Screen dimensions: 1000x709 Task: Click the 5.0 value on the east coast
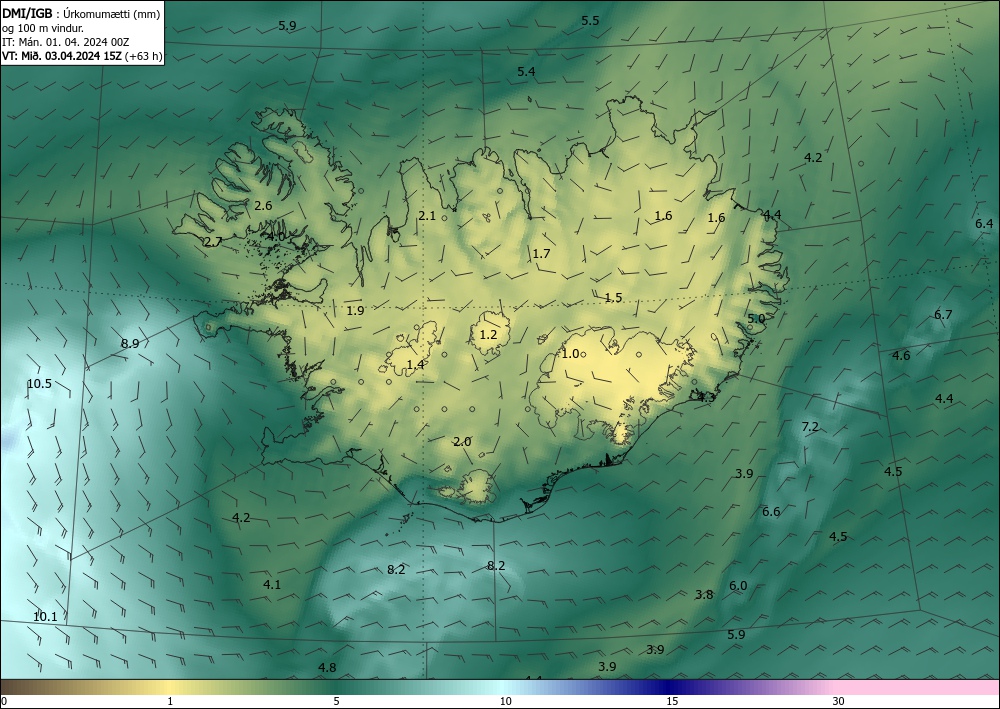coord(756,318)
